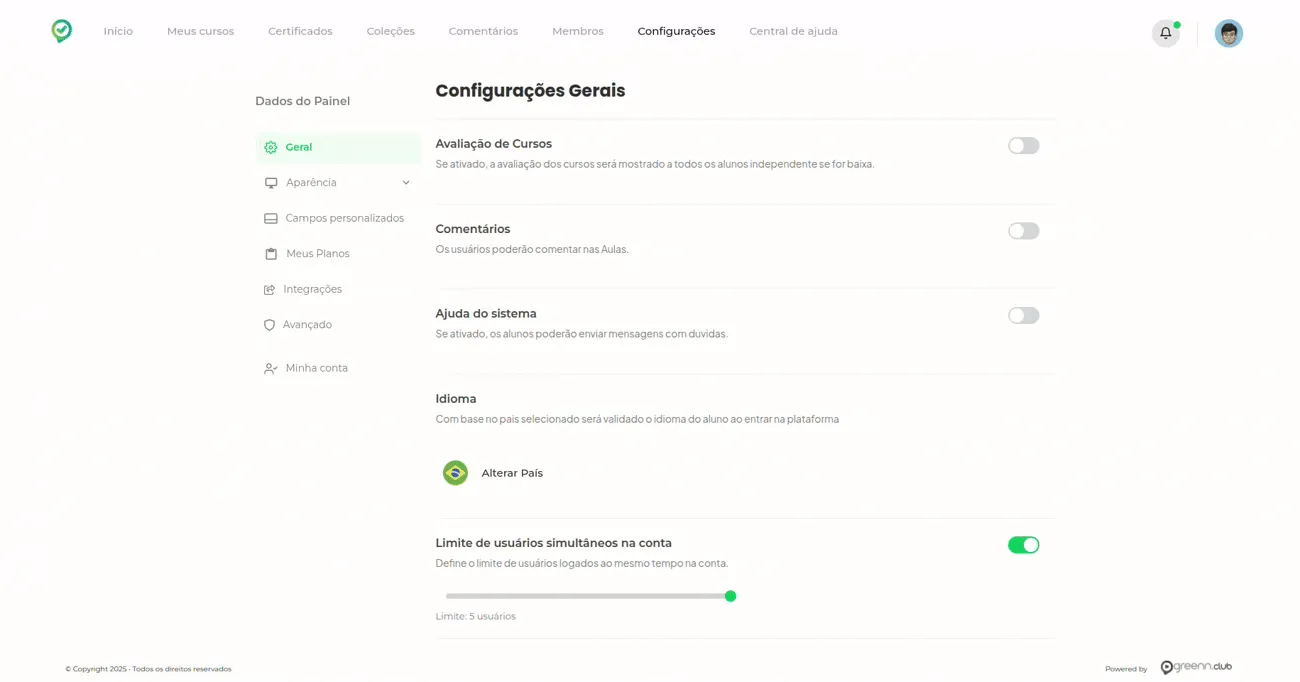The image size is (1300, 682).
Task: Turn on the Comentários switch
Action: click(x=1024, y=231)
